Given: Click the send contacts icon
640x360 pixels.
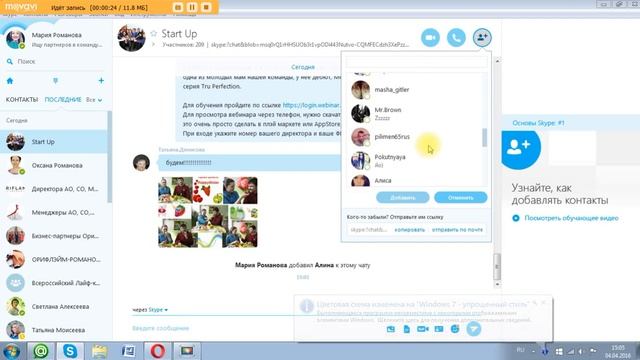Looking at the screenshot, I should (439, 329).
